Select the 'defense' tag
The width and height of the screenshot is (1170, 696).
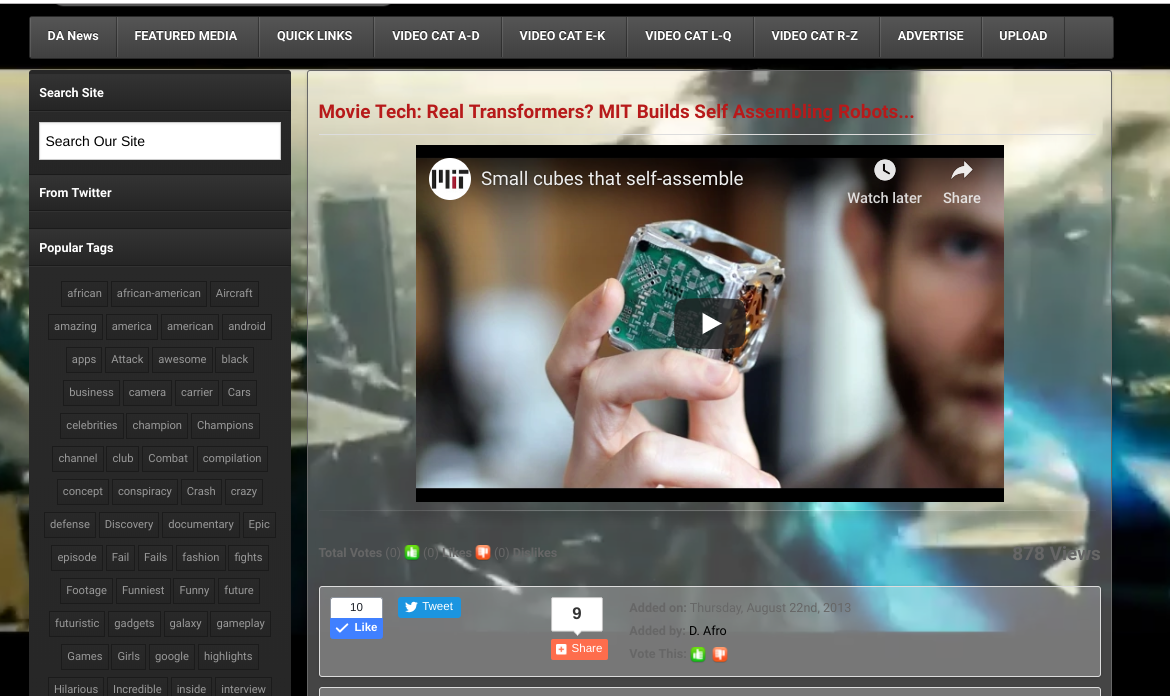coord(70,524)
